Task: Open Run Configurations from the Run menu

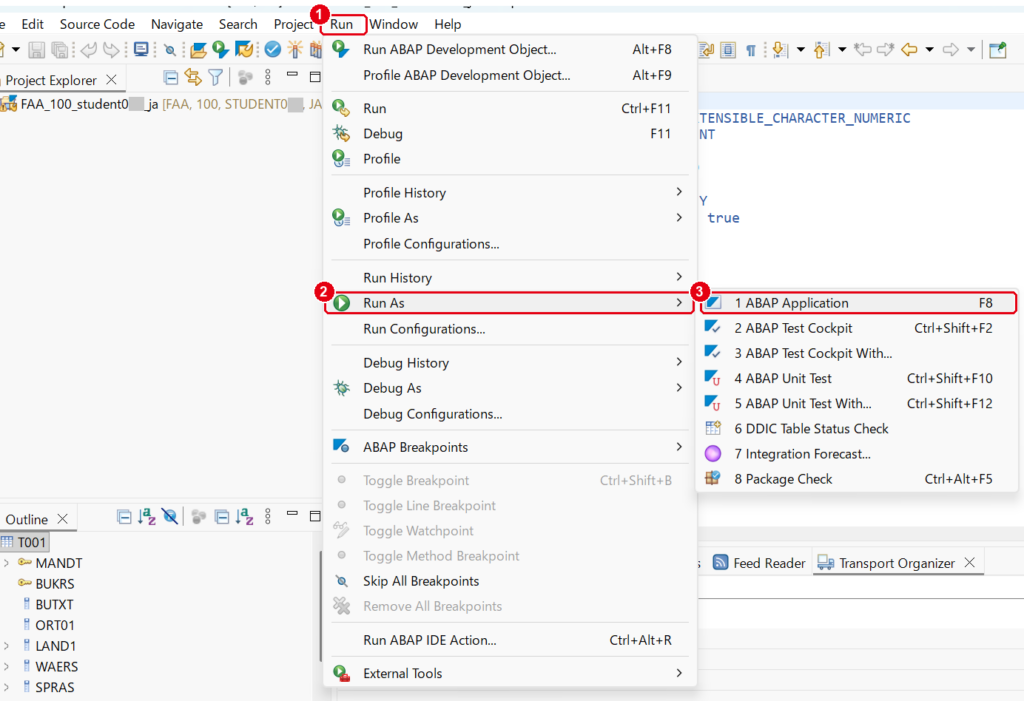Action: (509, 329)
